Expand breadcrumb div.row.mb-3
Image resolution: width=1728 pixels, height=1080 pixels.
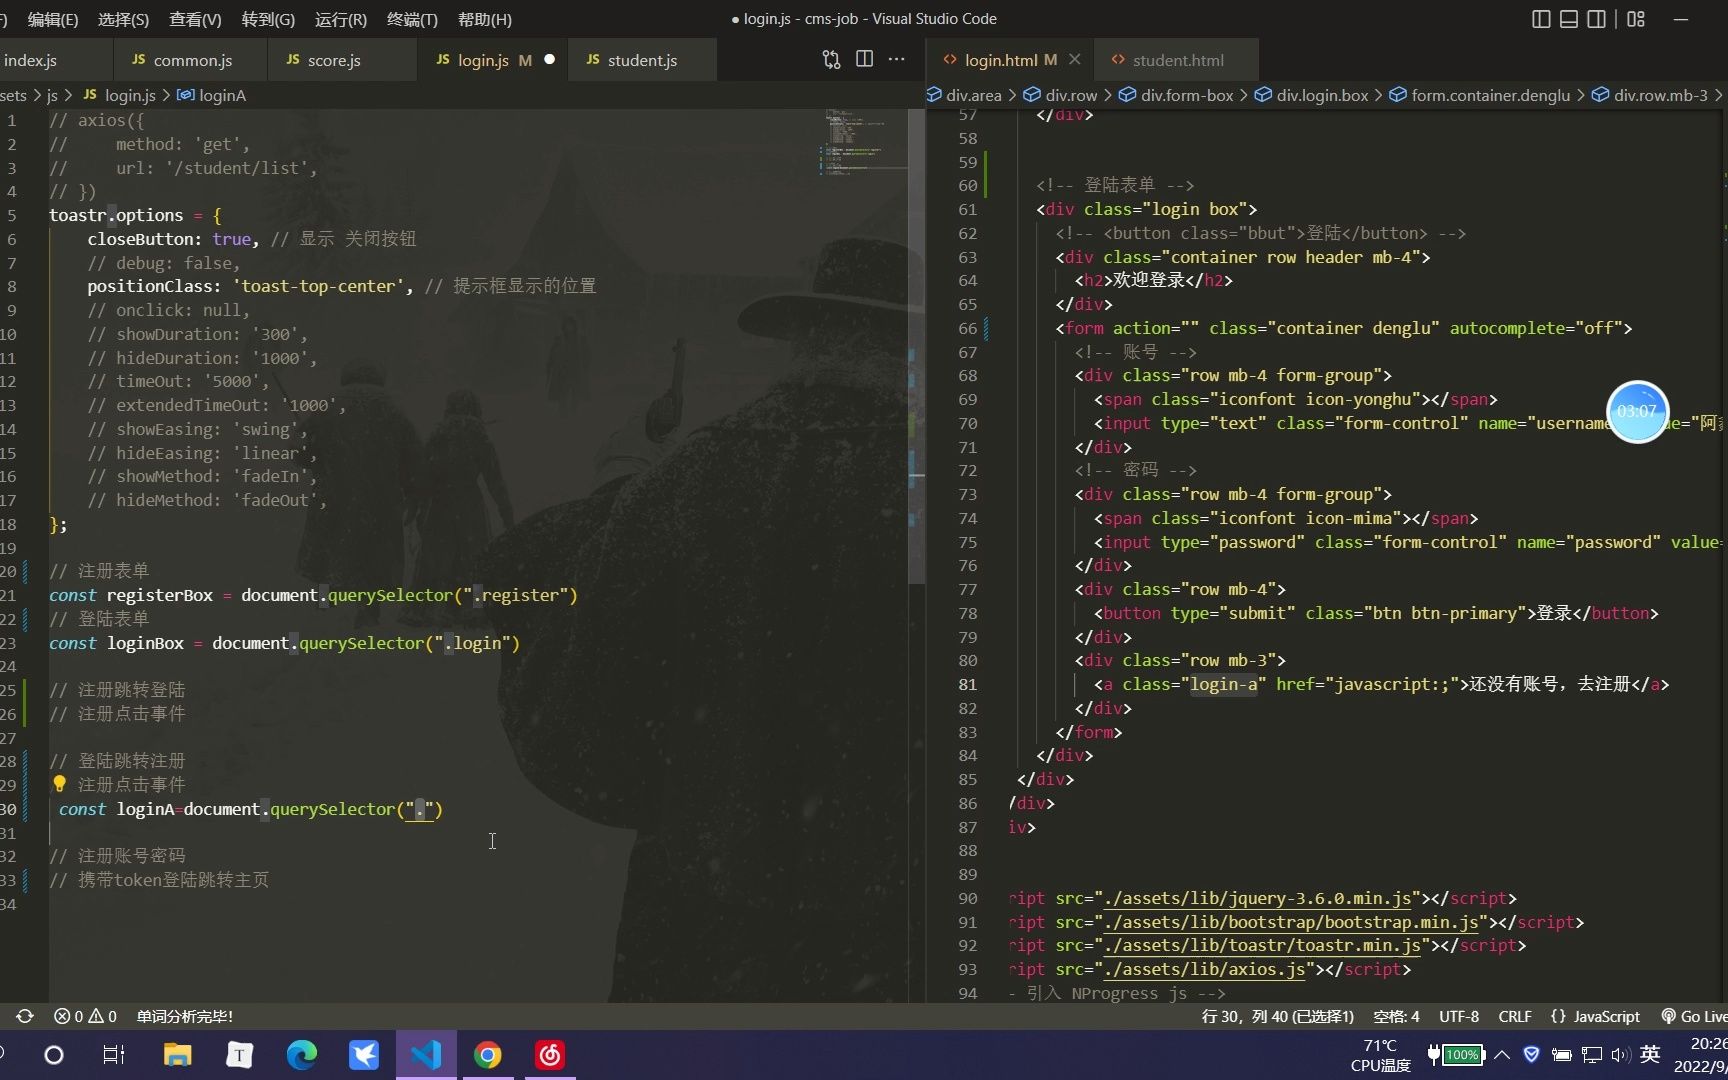(x=1650, y=95)
